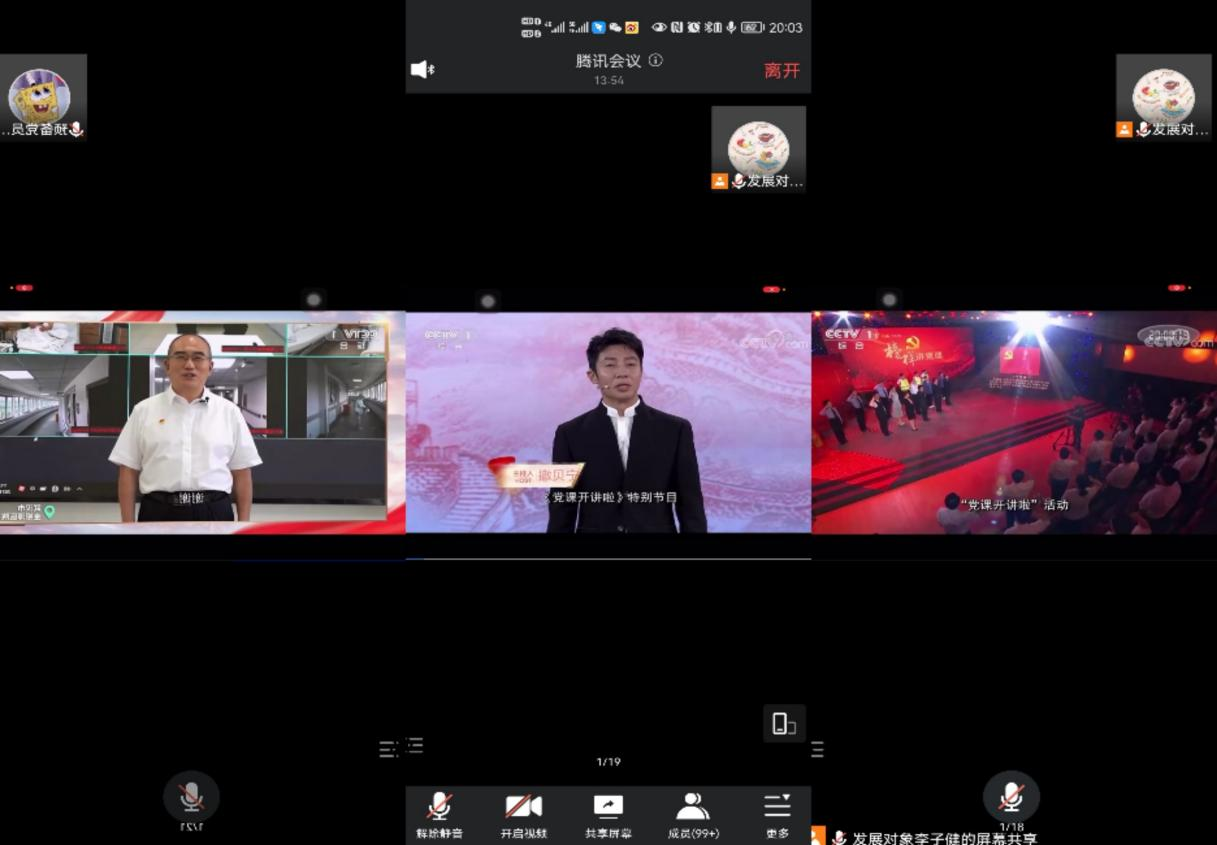Unmute microphone with 解除静音 button
Screen dimensions: 1217x845
(x=439, y=814)
